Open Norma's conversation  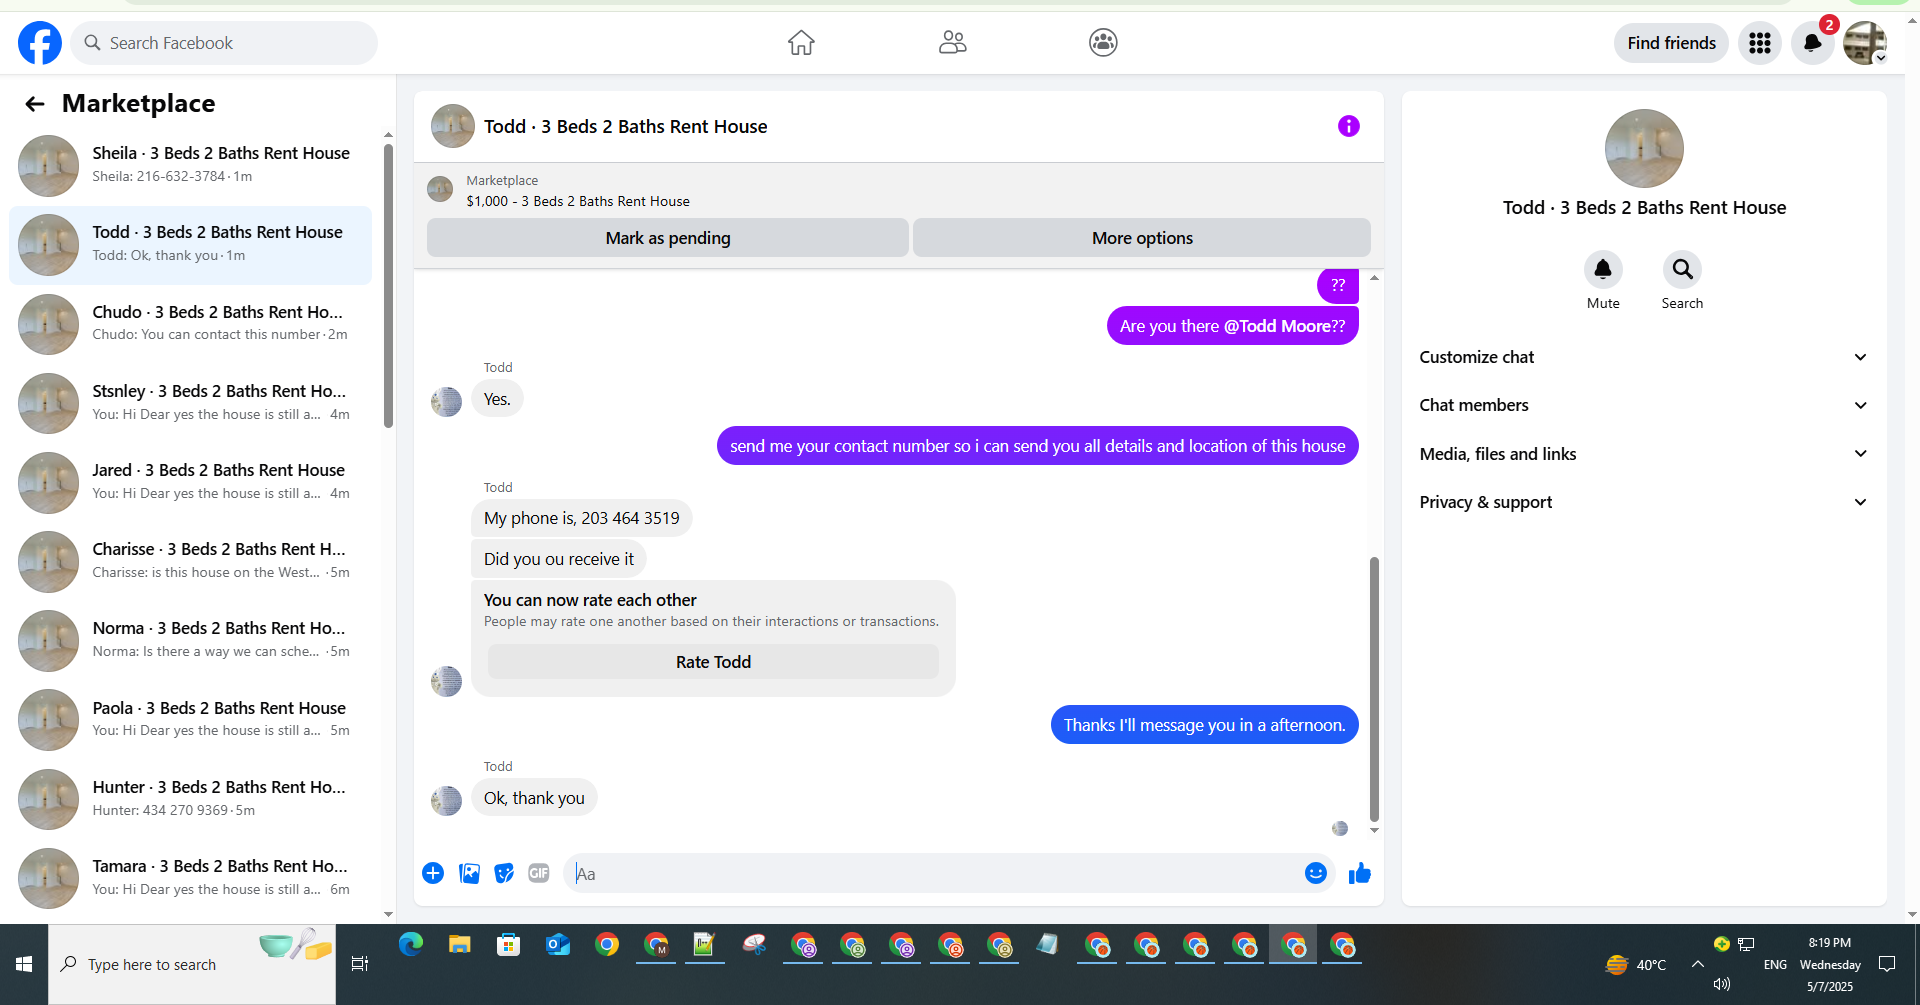coord(190,640)
